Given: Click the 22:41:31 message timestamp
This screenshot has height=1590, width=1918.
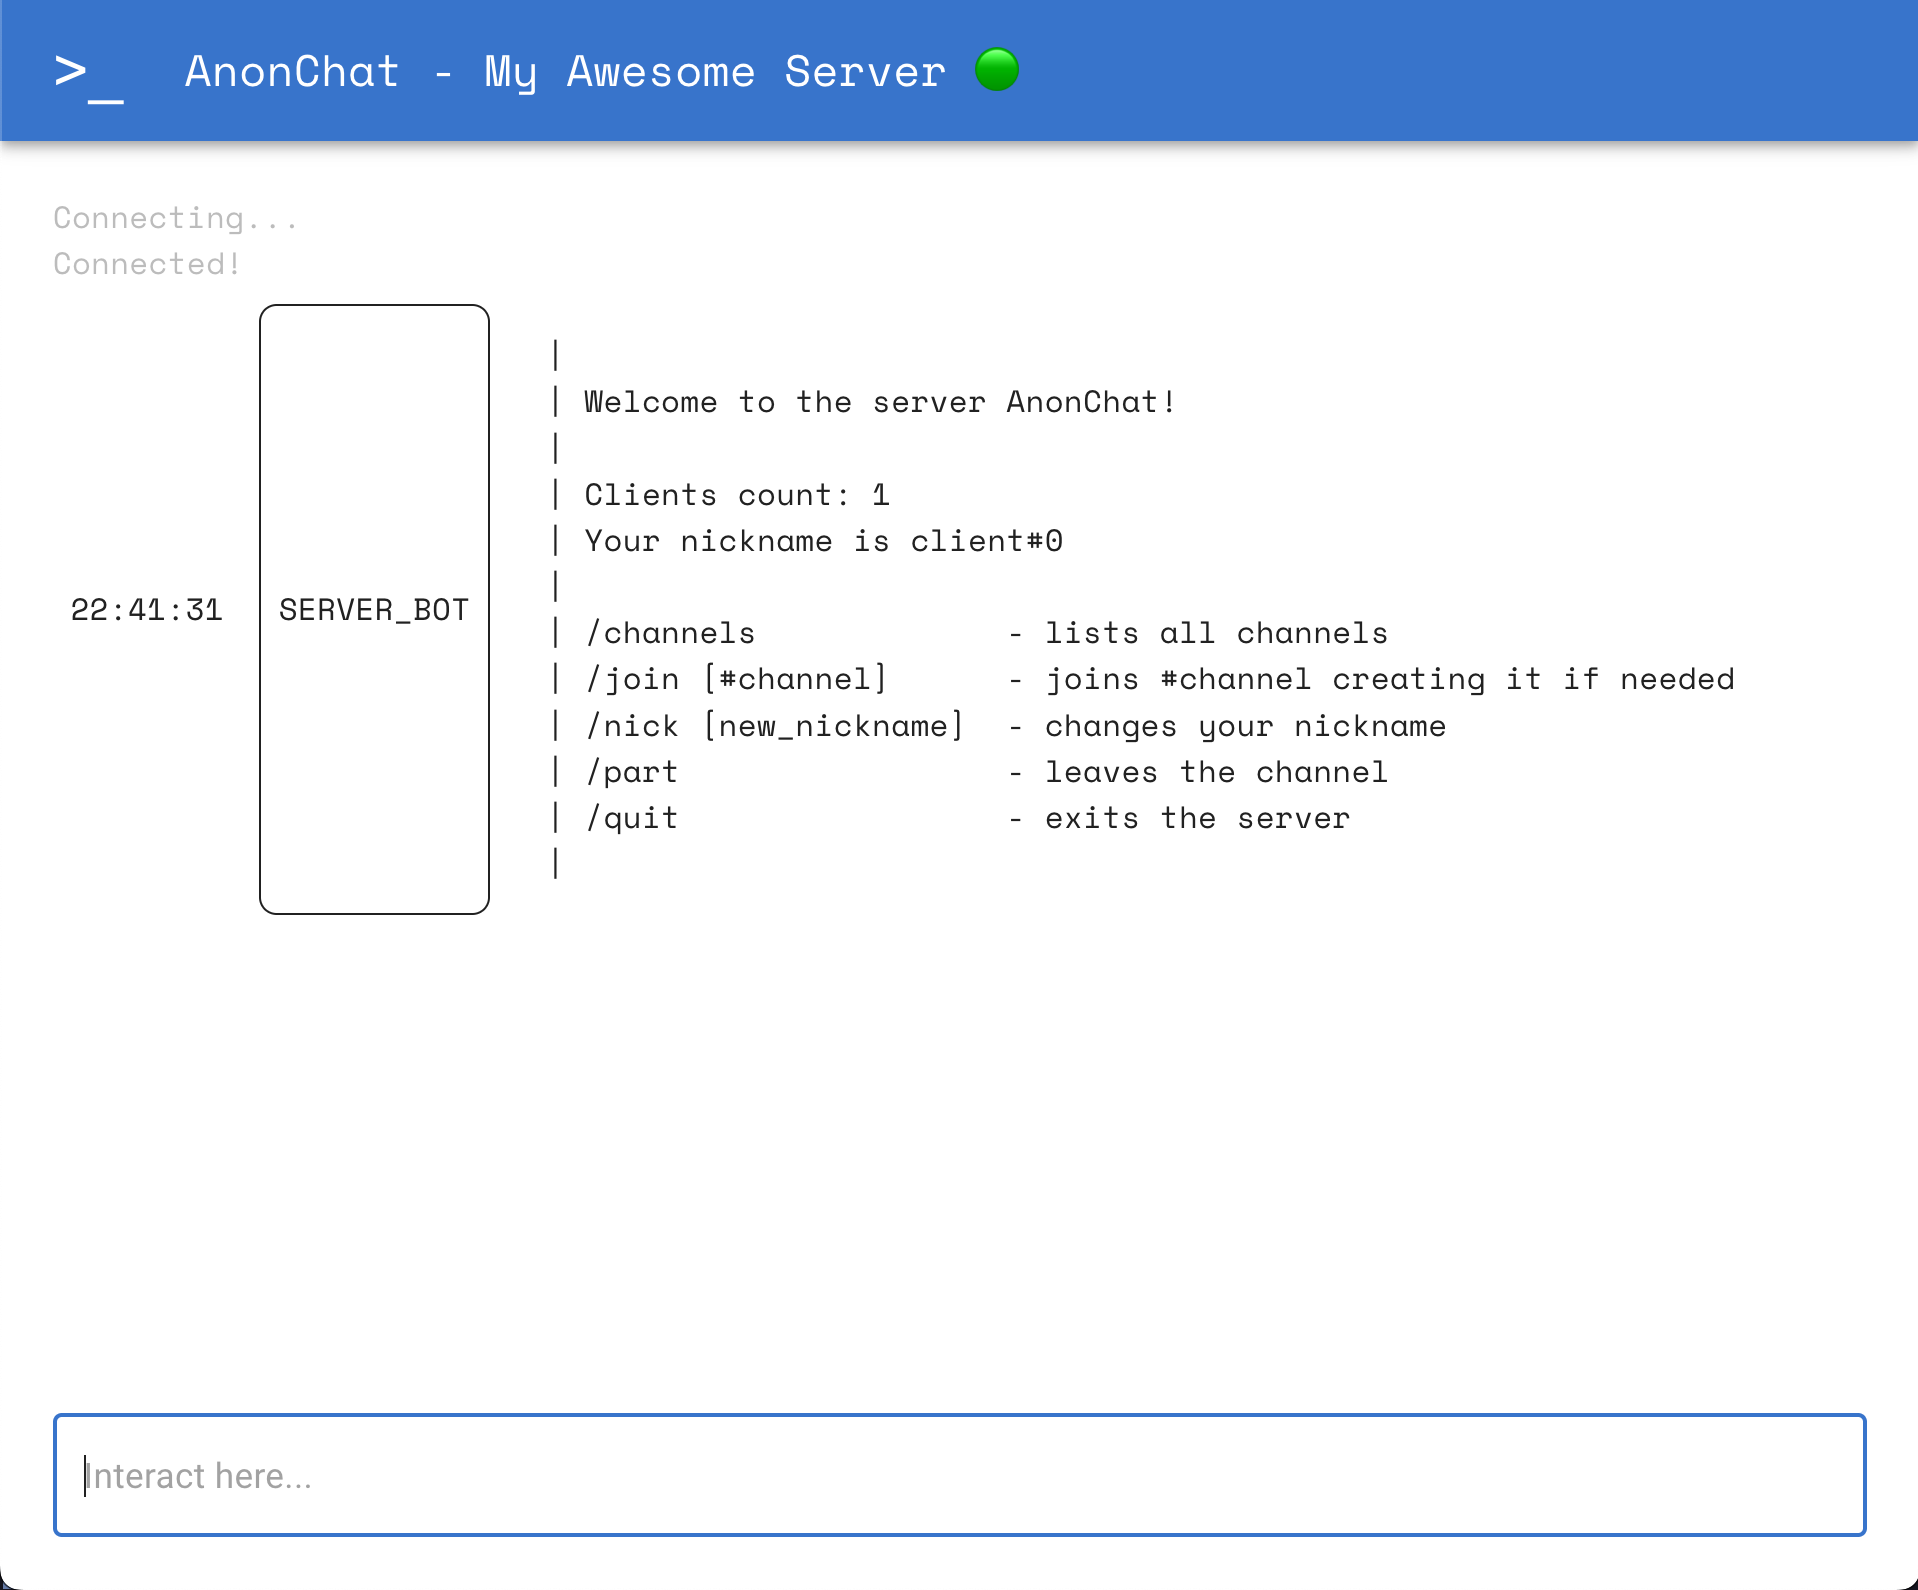Looking at the screenshot, I should tap(146, 609).
